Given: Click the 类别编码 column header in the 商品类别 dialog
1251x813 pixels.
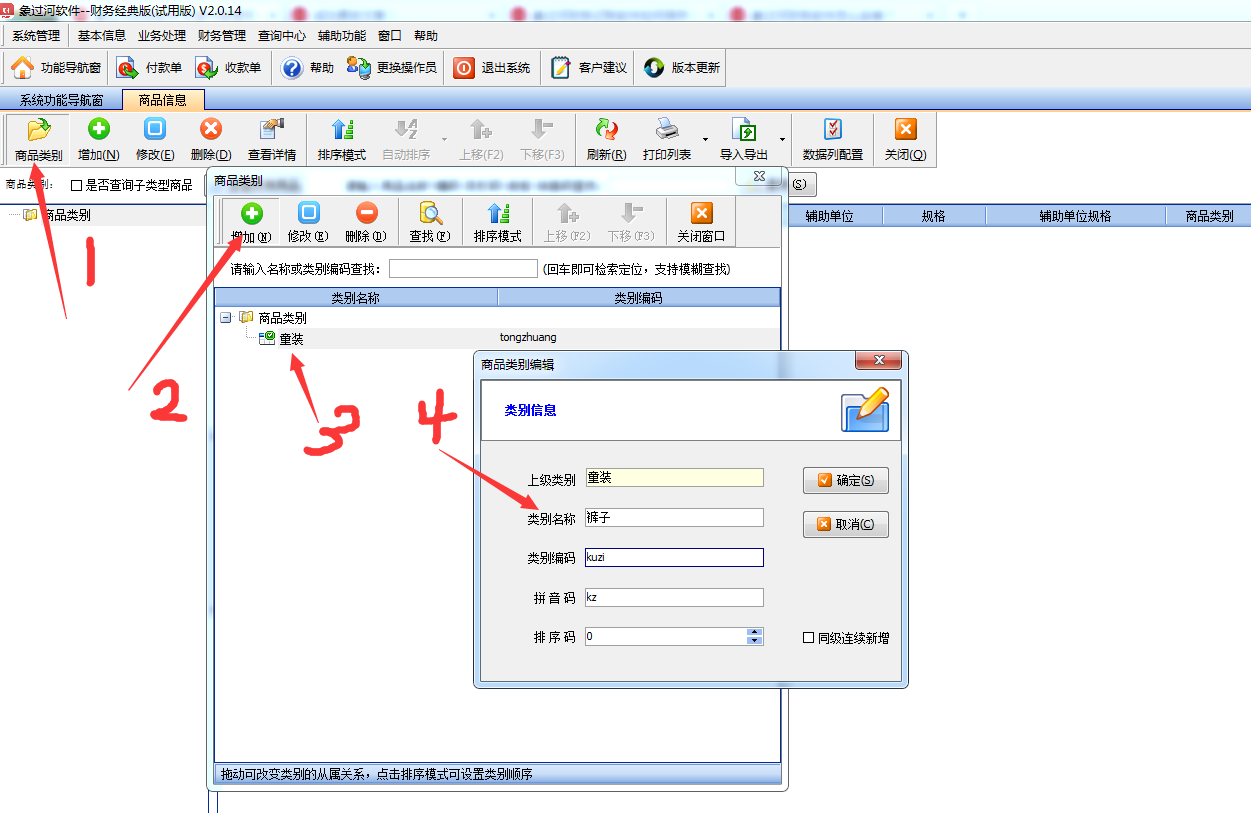Looking at the screenshot, I should pyautogui.click(x=638, y=298).
